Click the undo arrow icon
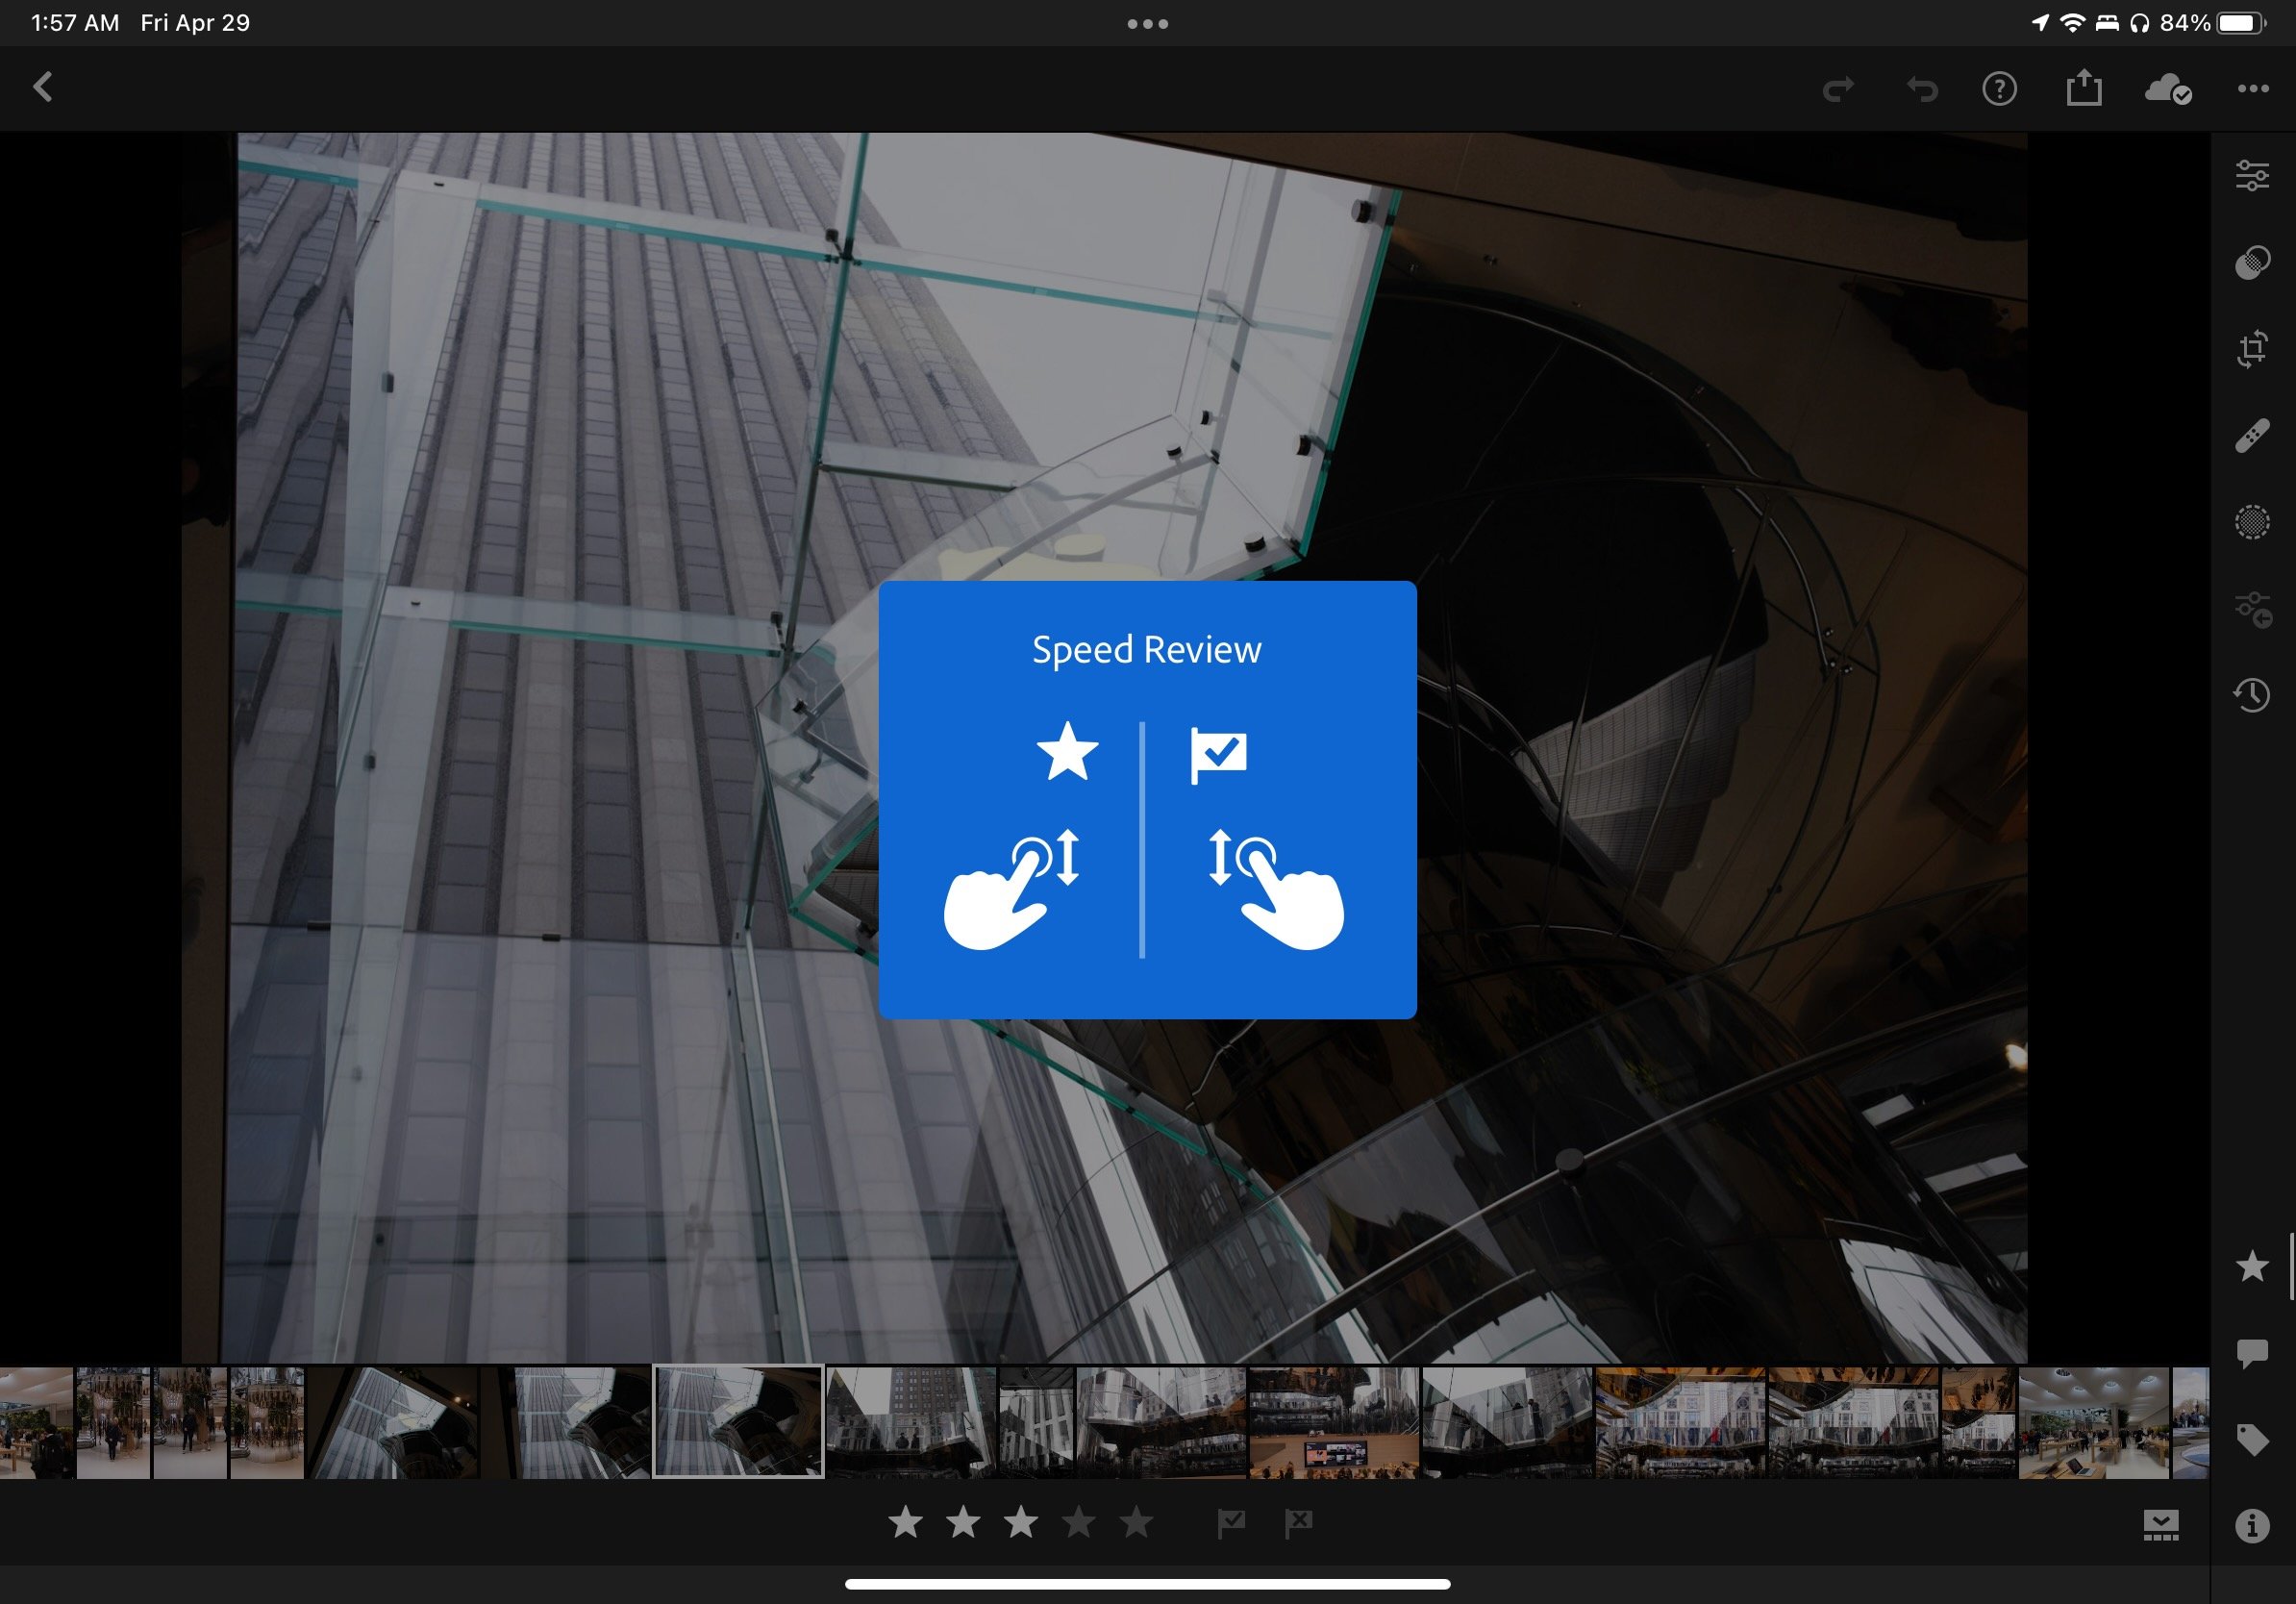2296x1604 pixels. (x=1921, y=90)
